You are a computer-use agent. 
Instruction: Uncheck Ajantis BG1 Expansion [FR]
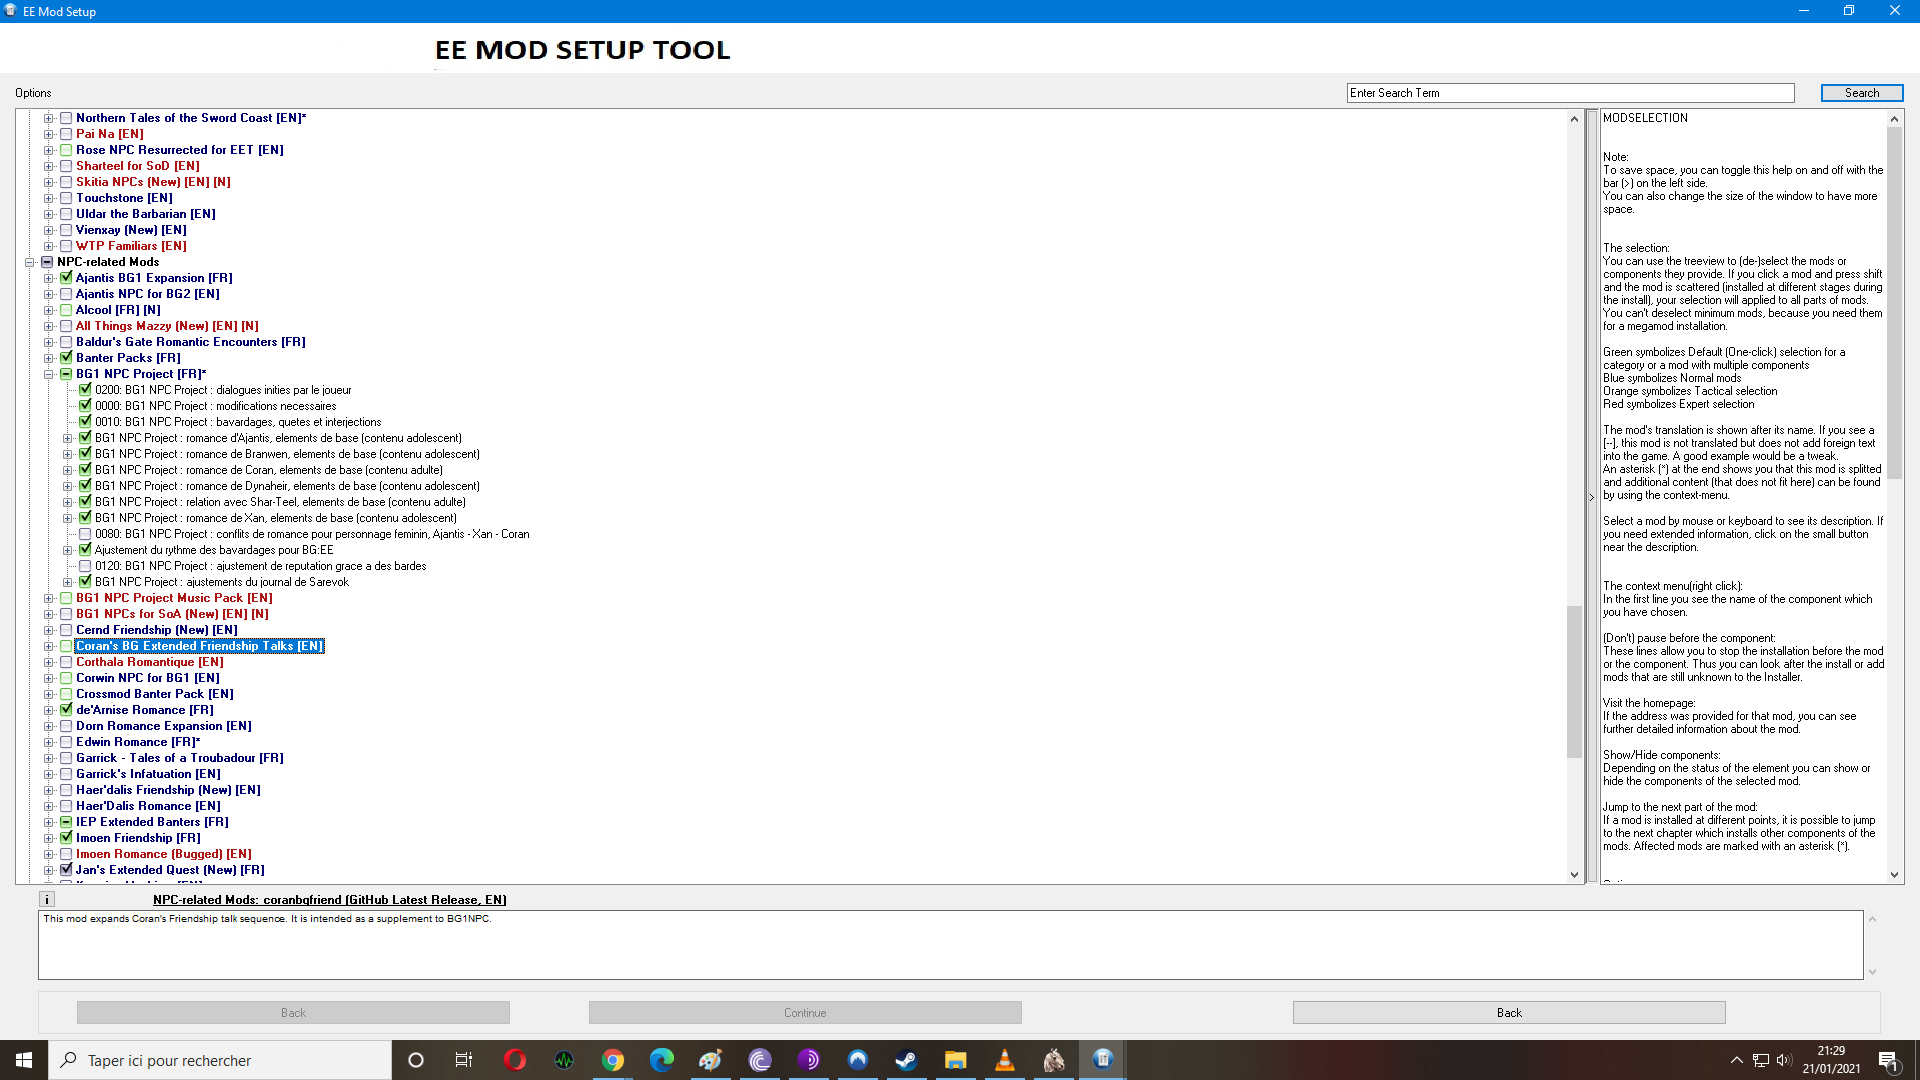pyautogui.click(x=66, y=278)
